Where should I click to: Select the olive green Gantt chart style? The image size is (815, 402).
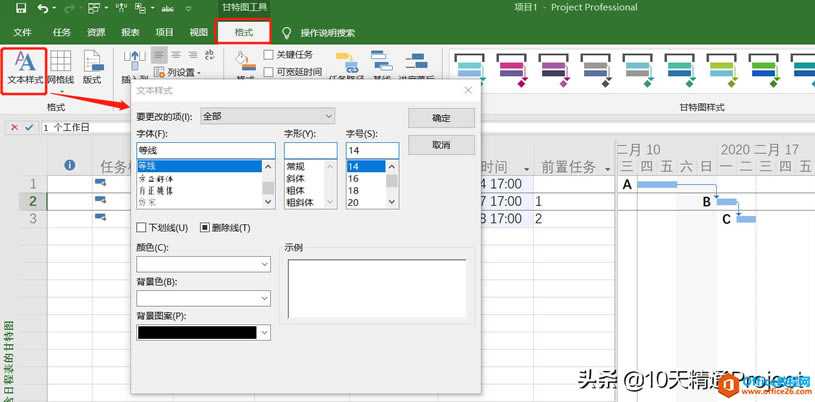[723, 70]
